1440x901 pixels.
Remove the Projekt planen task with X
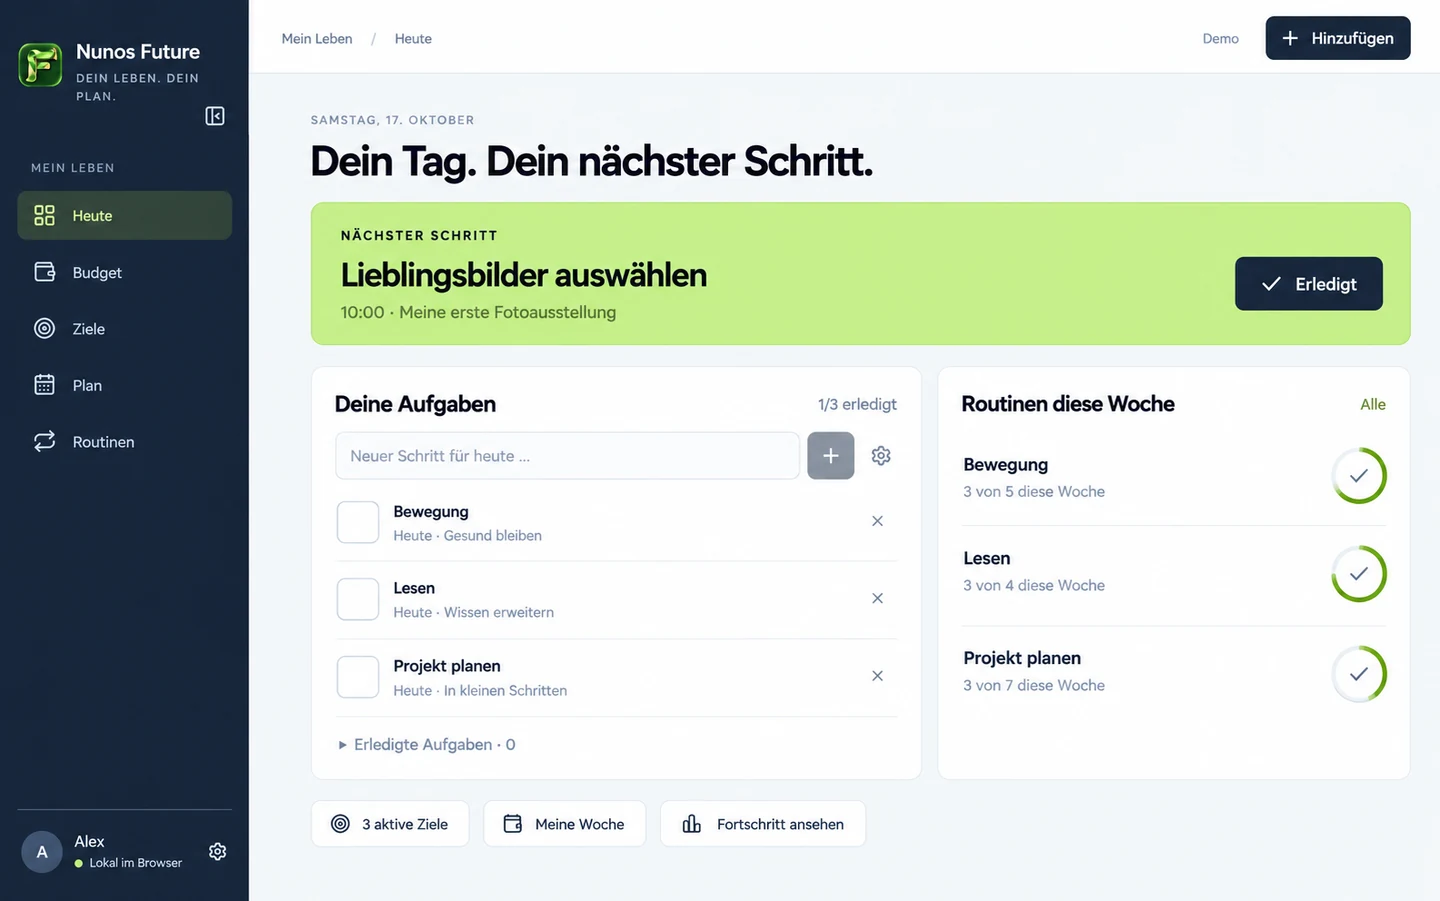(877, 676)
